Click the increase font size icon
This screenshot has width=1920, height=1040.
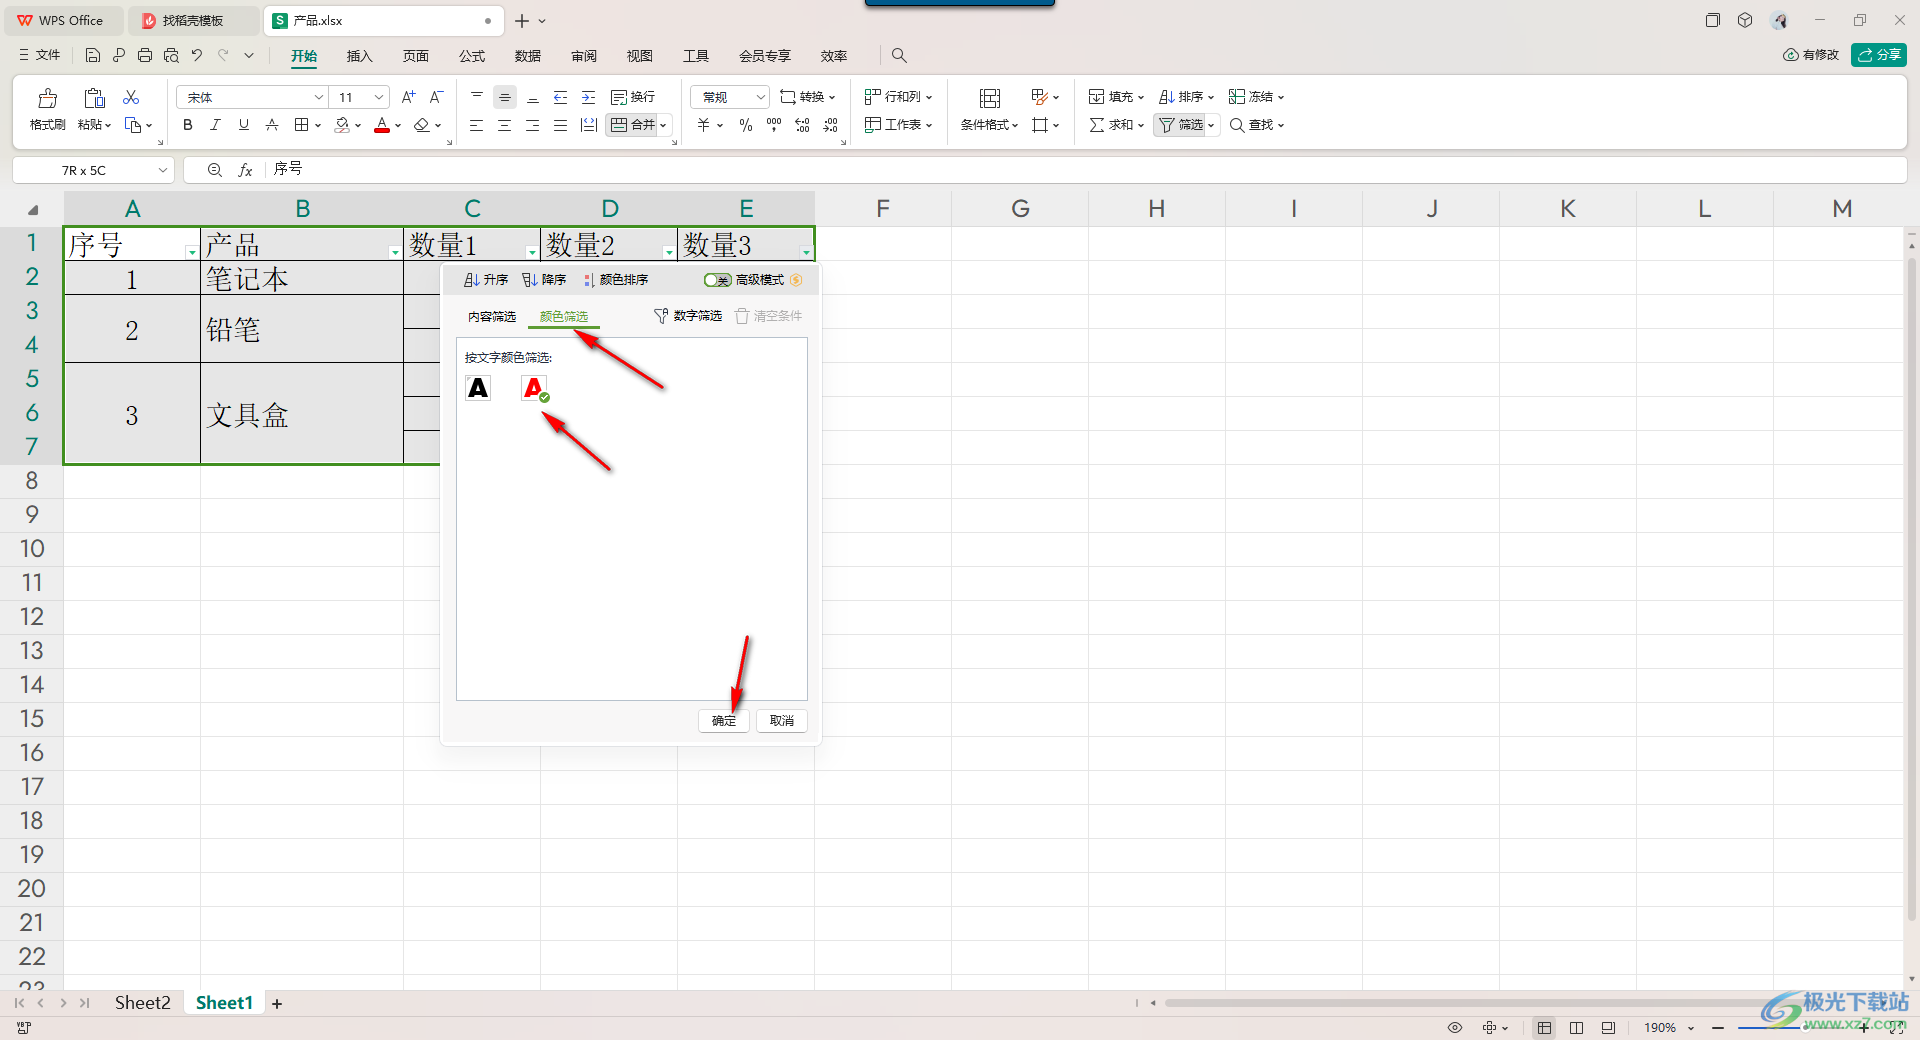[408, 97]
